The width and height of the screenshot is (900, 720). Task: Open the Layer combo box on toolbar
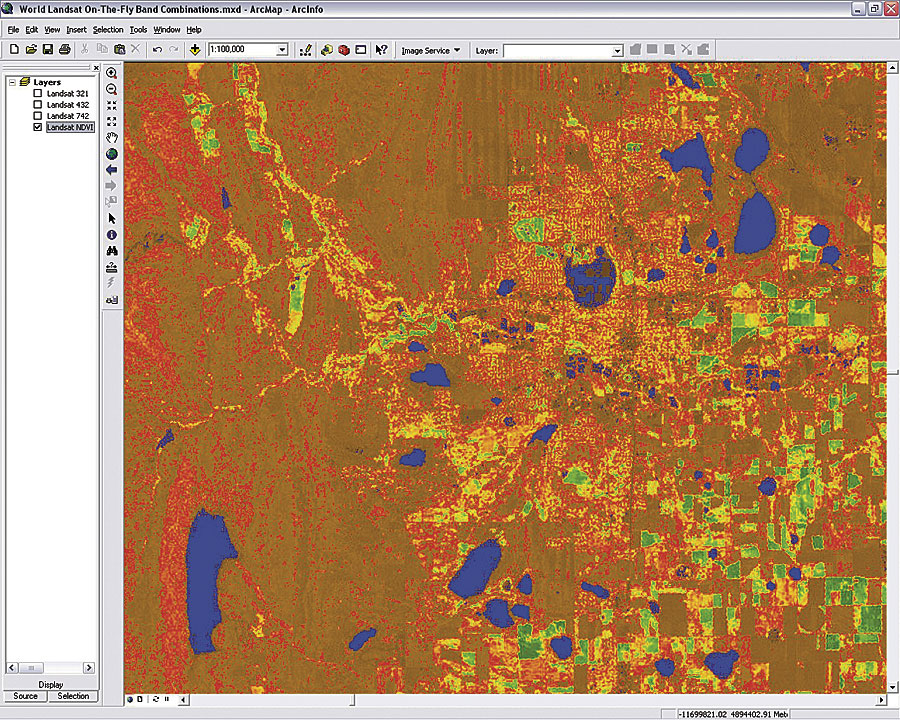pos(617,49)
